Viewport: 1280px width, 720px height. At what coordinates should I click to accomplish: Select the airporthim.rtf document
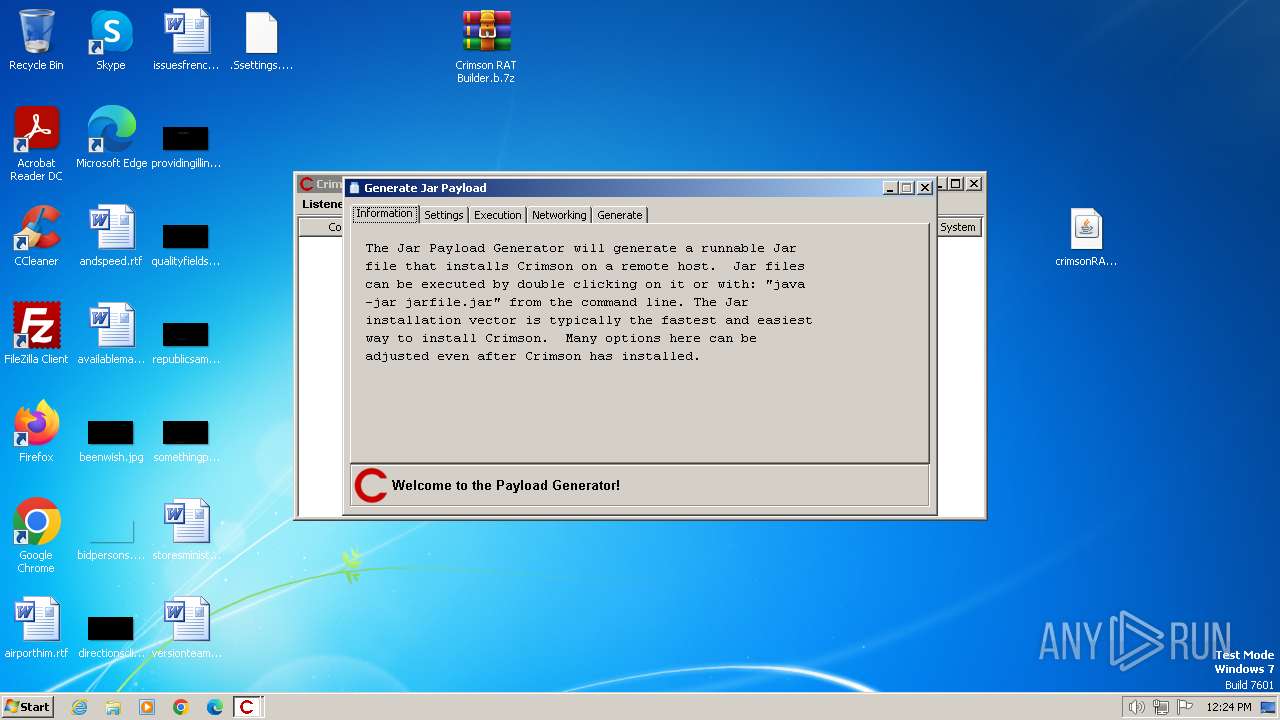click(36, 628)
